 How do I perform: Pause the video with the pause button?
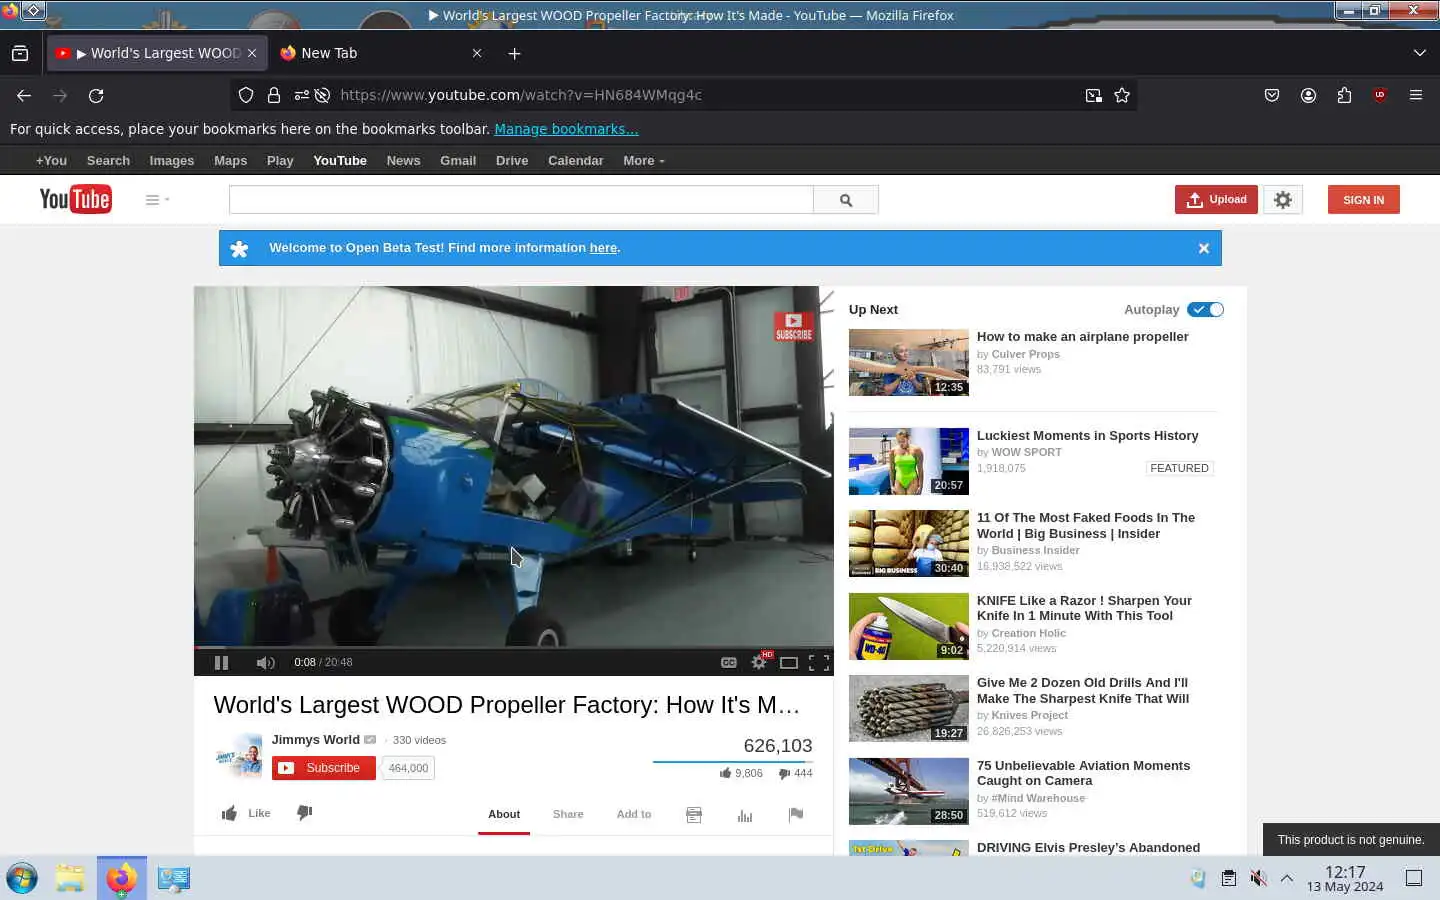(x=221, y=663)
